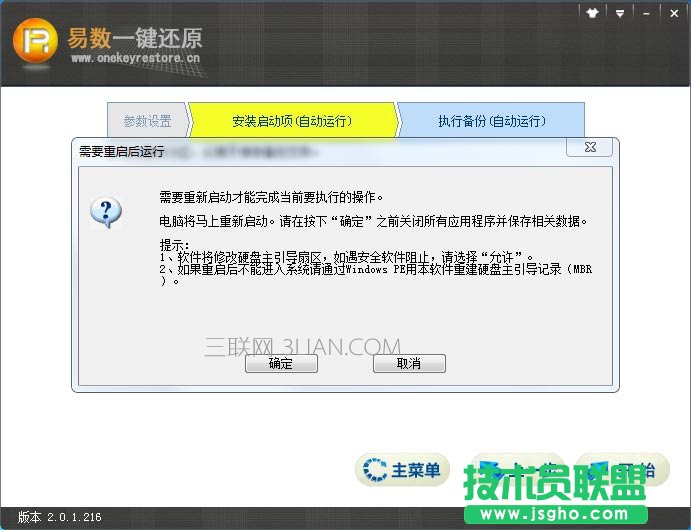Open the skin (shirt) icon

[x=596, y=13]
